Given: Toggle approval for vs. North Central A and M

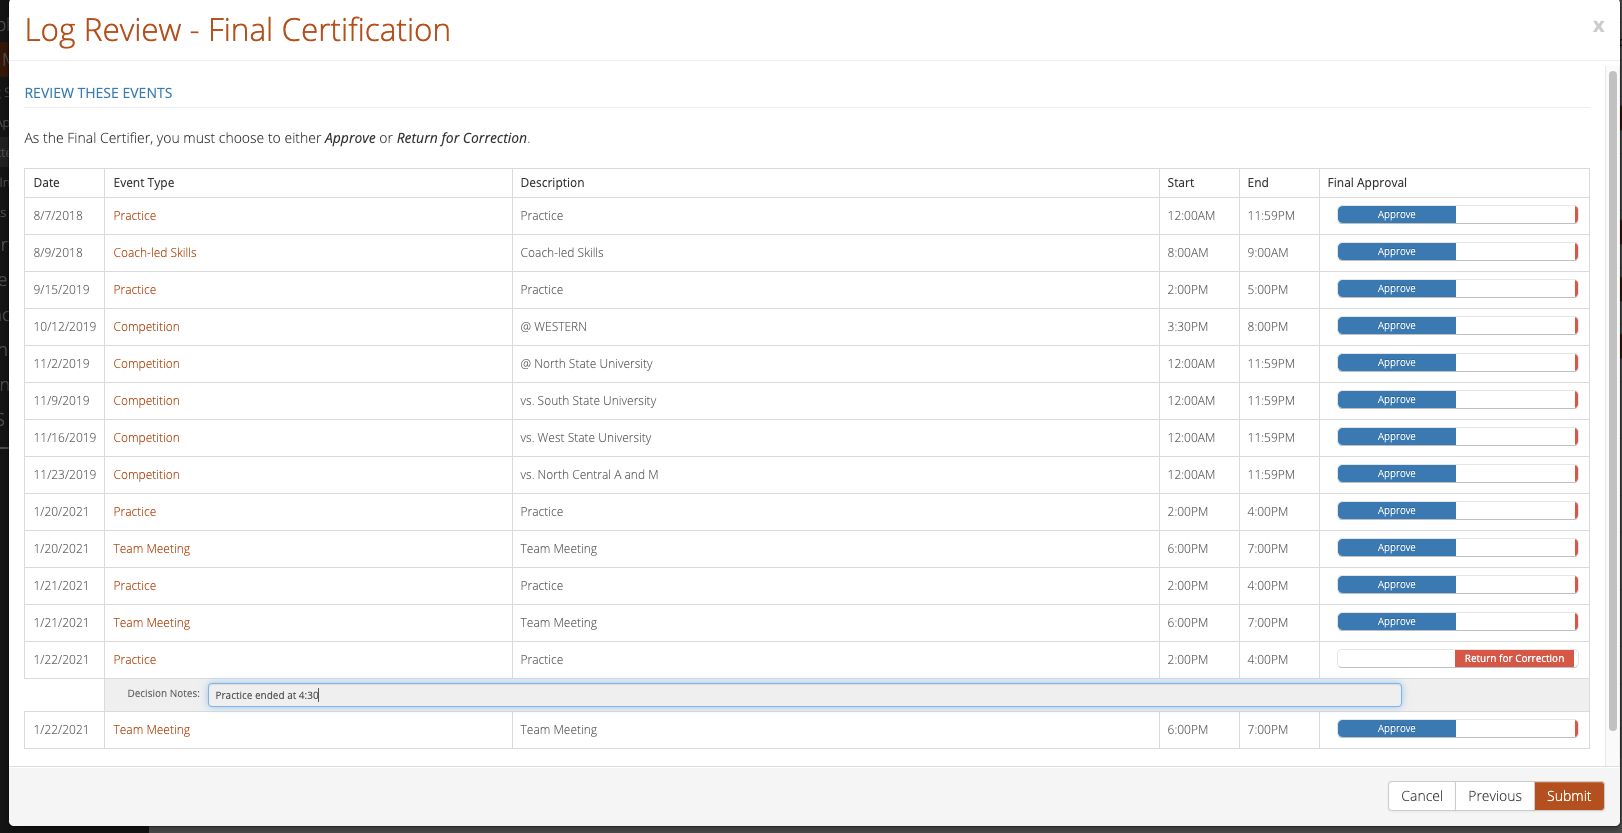Looking at the screenshot, I should coord(1457,474).
